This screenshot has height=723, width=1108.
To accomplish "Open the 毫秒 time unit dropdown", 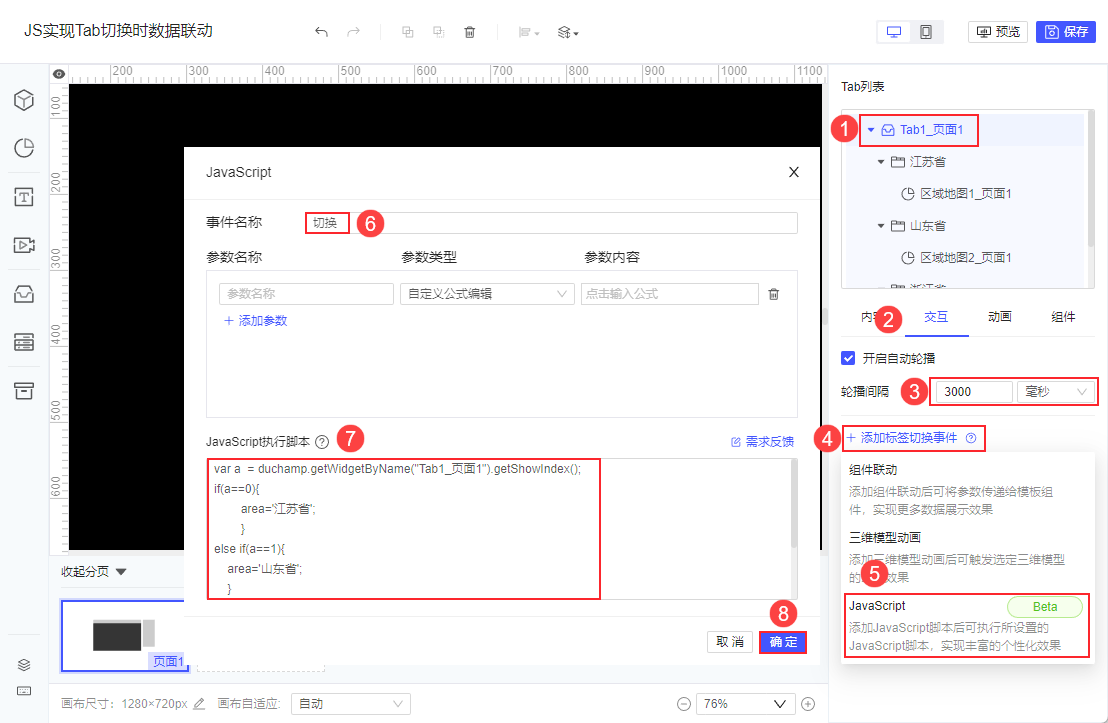I will pyautogui.click(x=1056, y=392).
